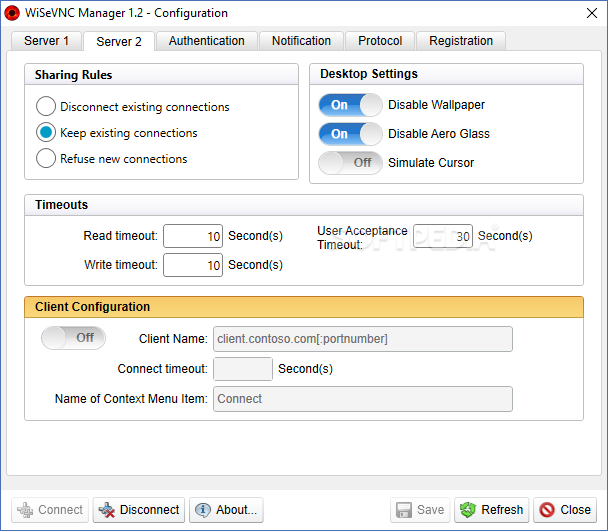Click the unplug icon on the Disconnect button
Screen dimensions: 608x531
(107, 510)
